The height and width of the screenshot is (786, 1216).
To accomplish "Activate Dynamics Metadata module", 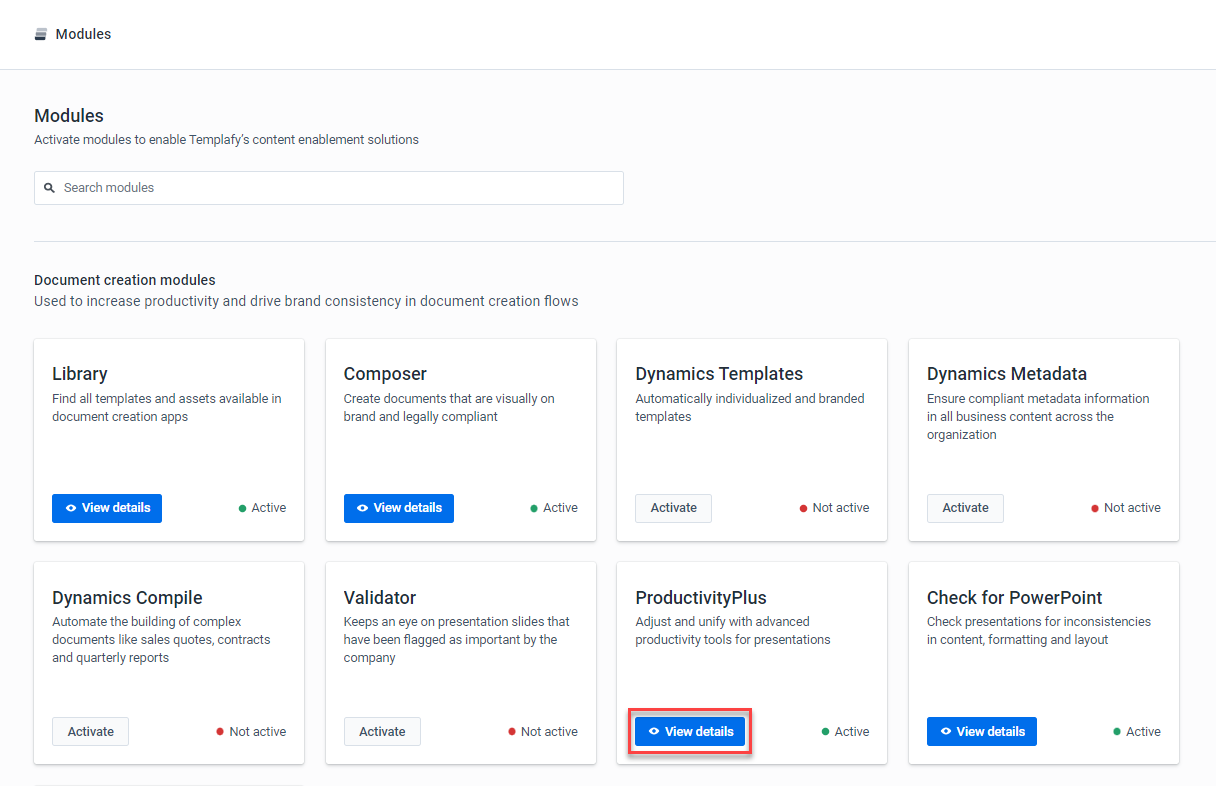I will coord(965,508).
